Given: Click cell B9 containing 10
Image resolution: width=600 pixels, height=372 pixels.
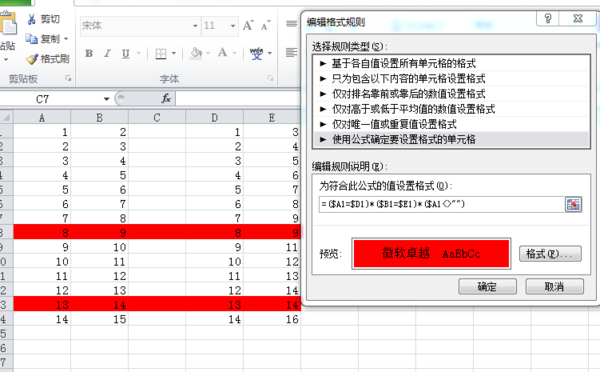Looking at the screenshot, I should coord(99,247).
